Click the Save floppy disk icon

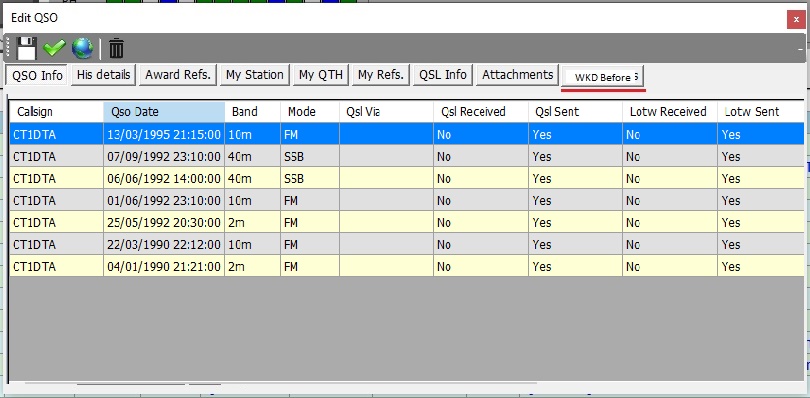click(26, 49)
